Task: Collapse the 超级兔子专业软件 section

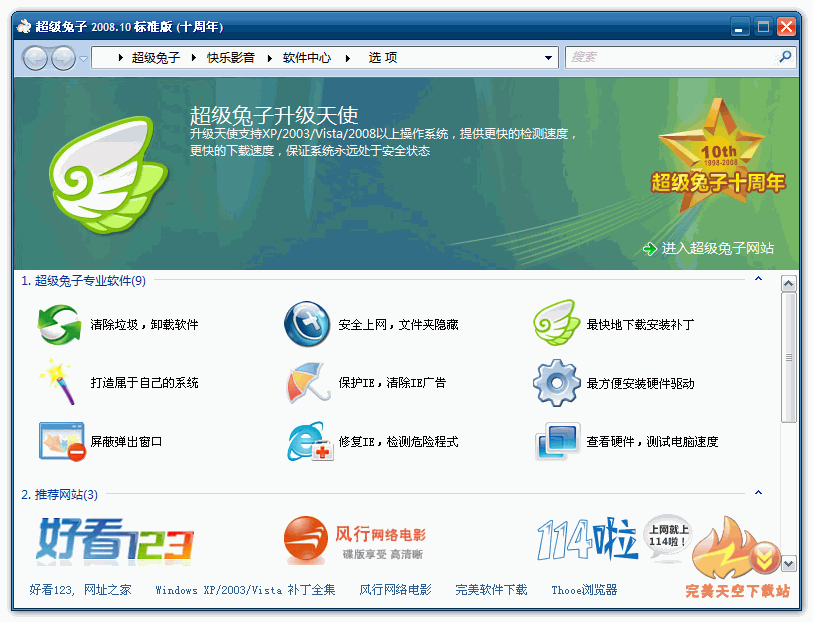Action: click(758, 280)
